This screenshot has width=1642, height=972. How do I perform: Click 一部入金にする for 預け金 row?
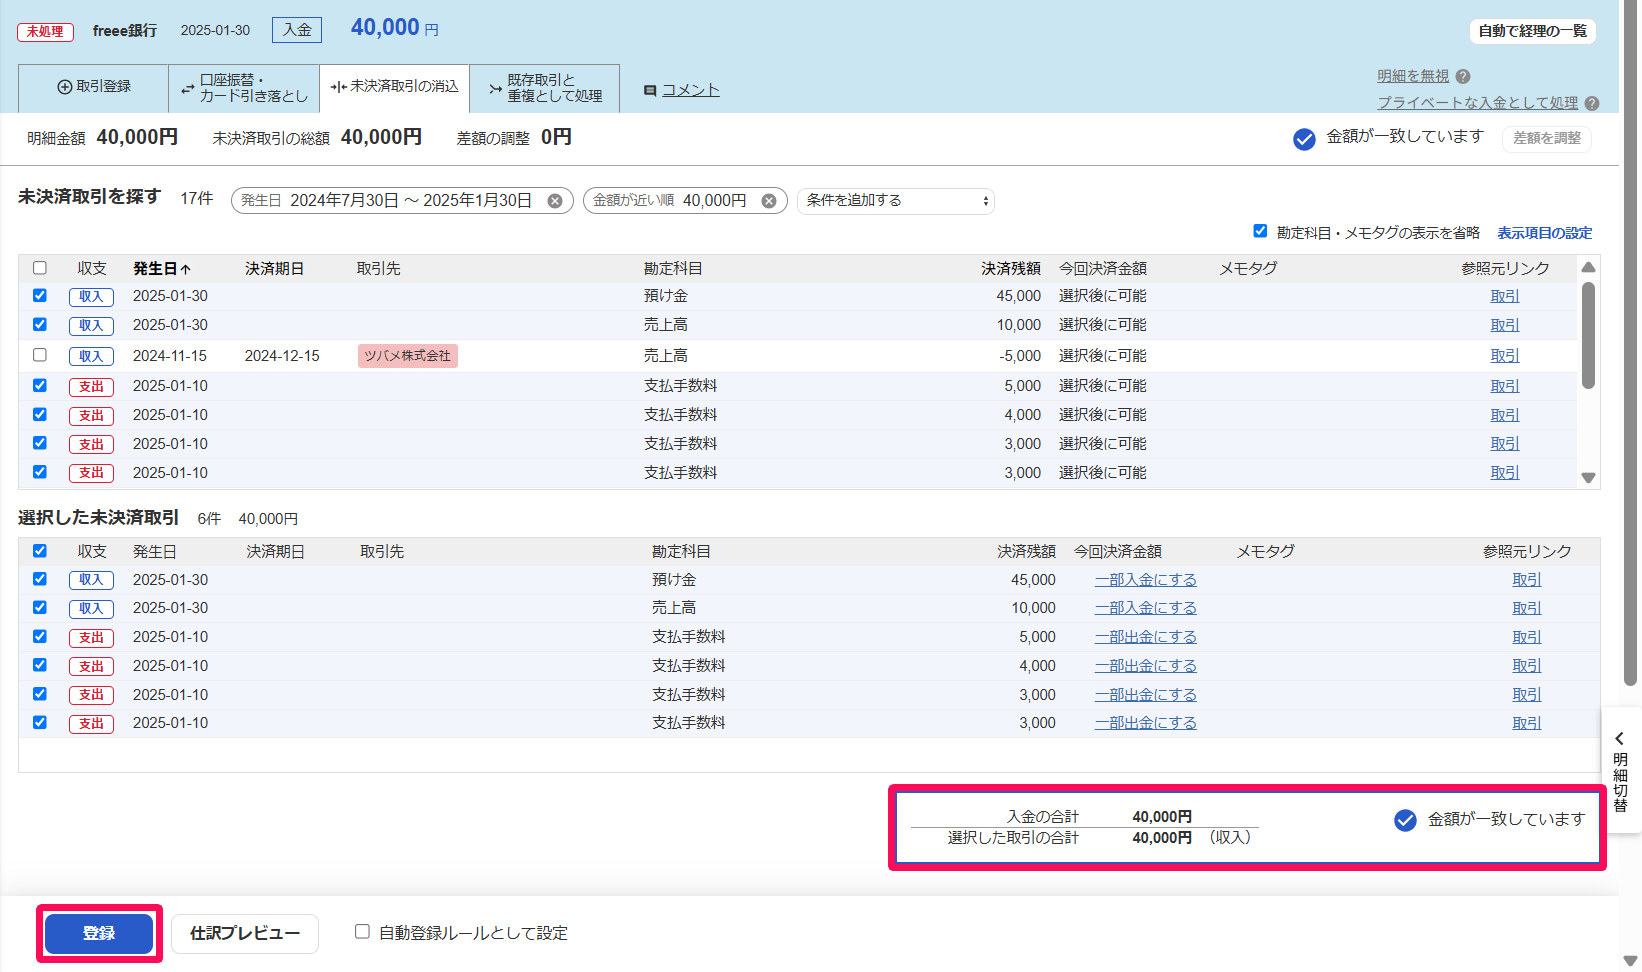click(x=1145, y=580)
